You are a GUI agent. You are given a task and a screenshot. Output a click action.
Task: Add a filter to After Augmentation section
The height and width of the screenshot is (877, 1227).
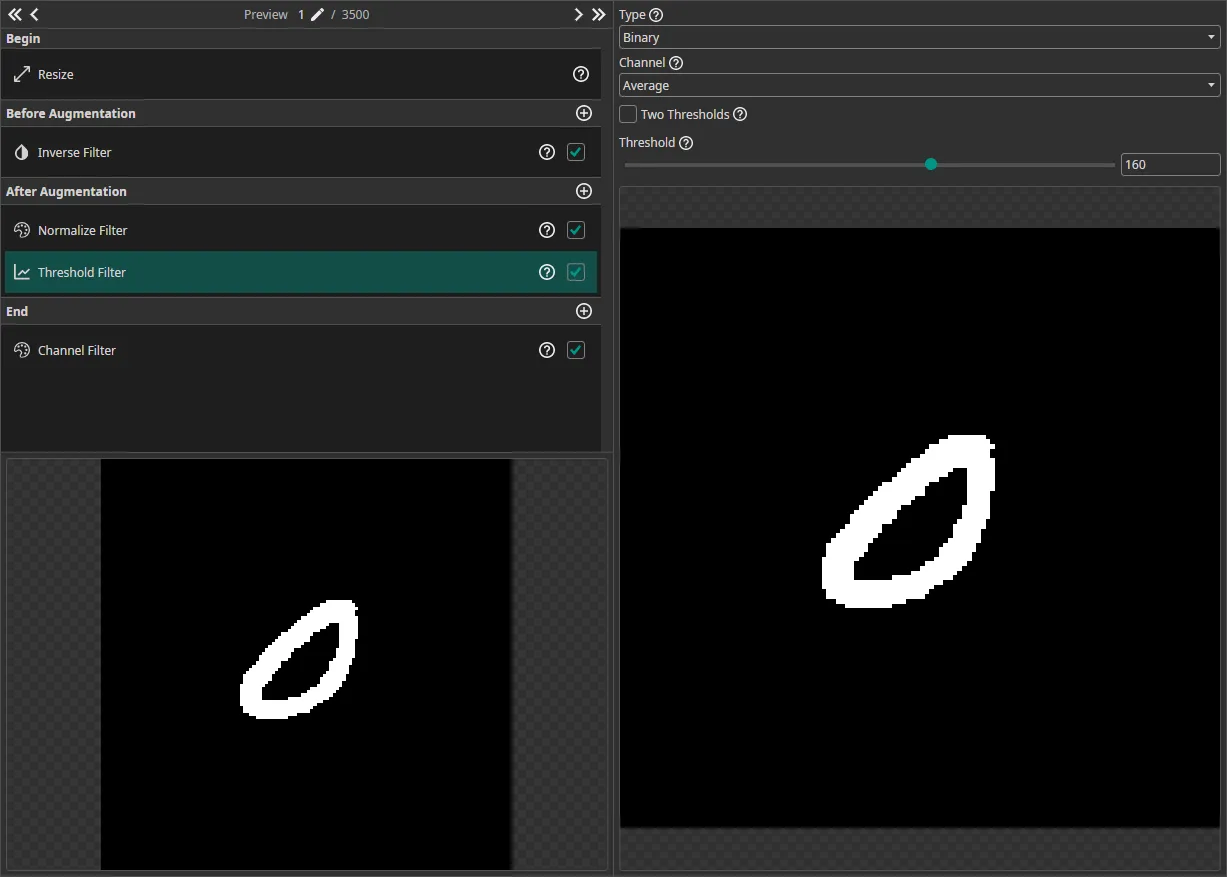(584, 191)
